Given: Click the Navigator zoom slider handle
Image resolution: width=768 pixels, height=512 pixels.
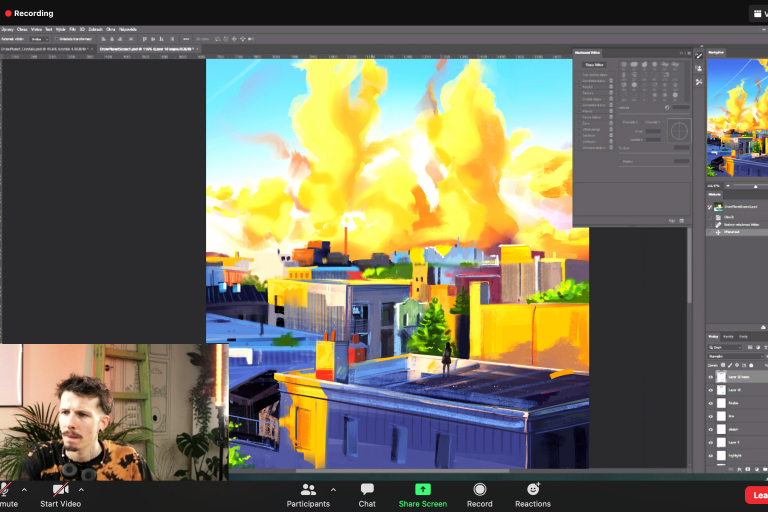Looking at the screenshot, I should click(755, 186).
